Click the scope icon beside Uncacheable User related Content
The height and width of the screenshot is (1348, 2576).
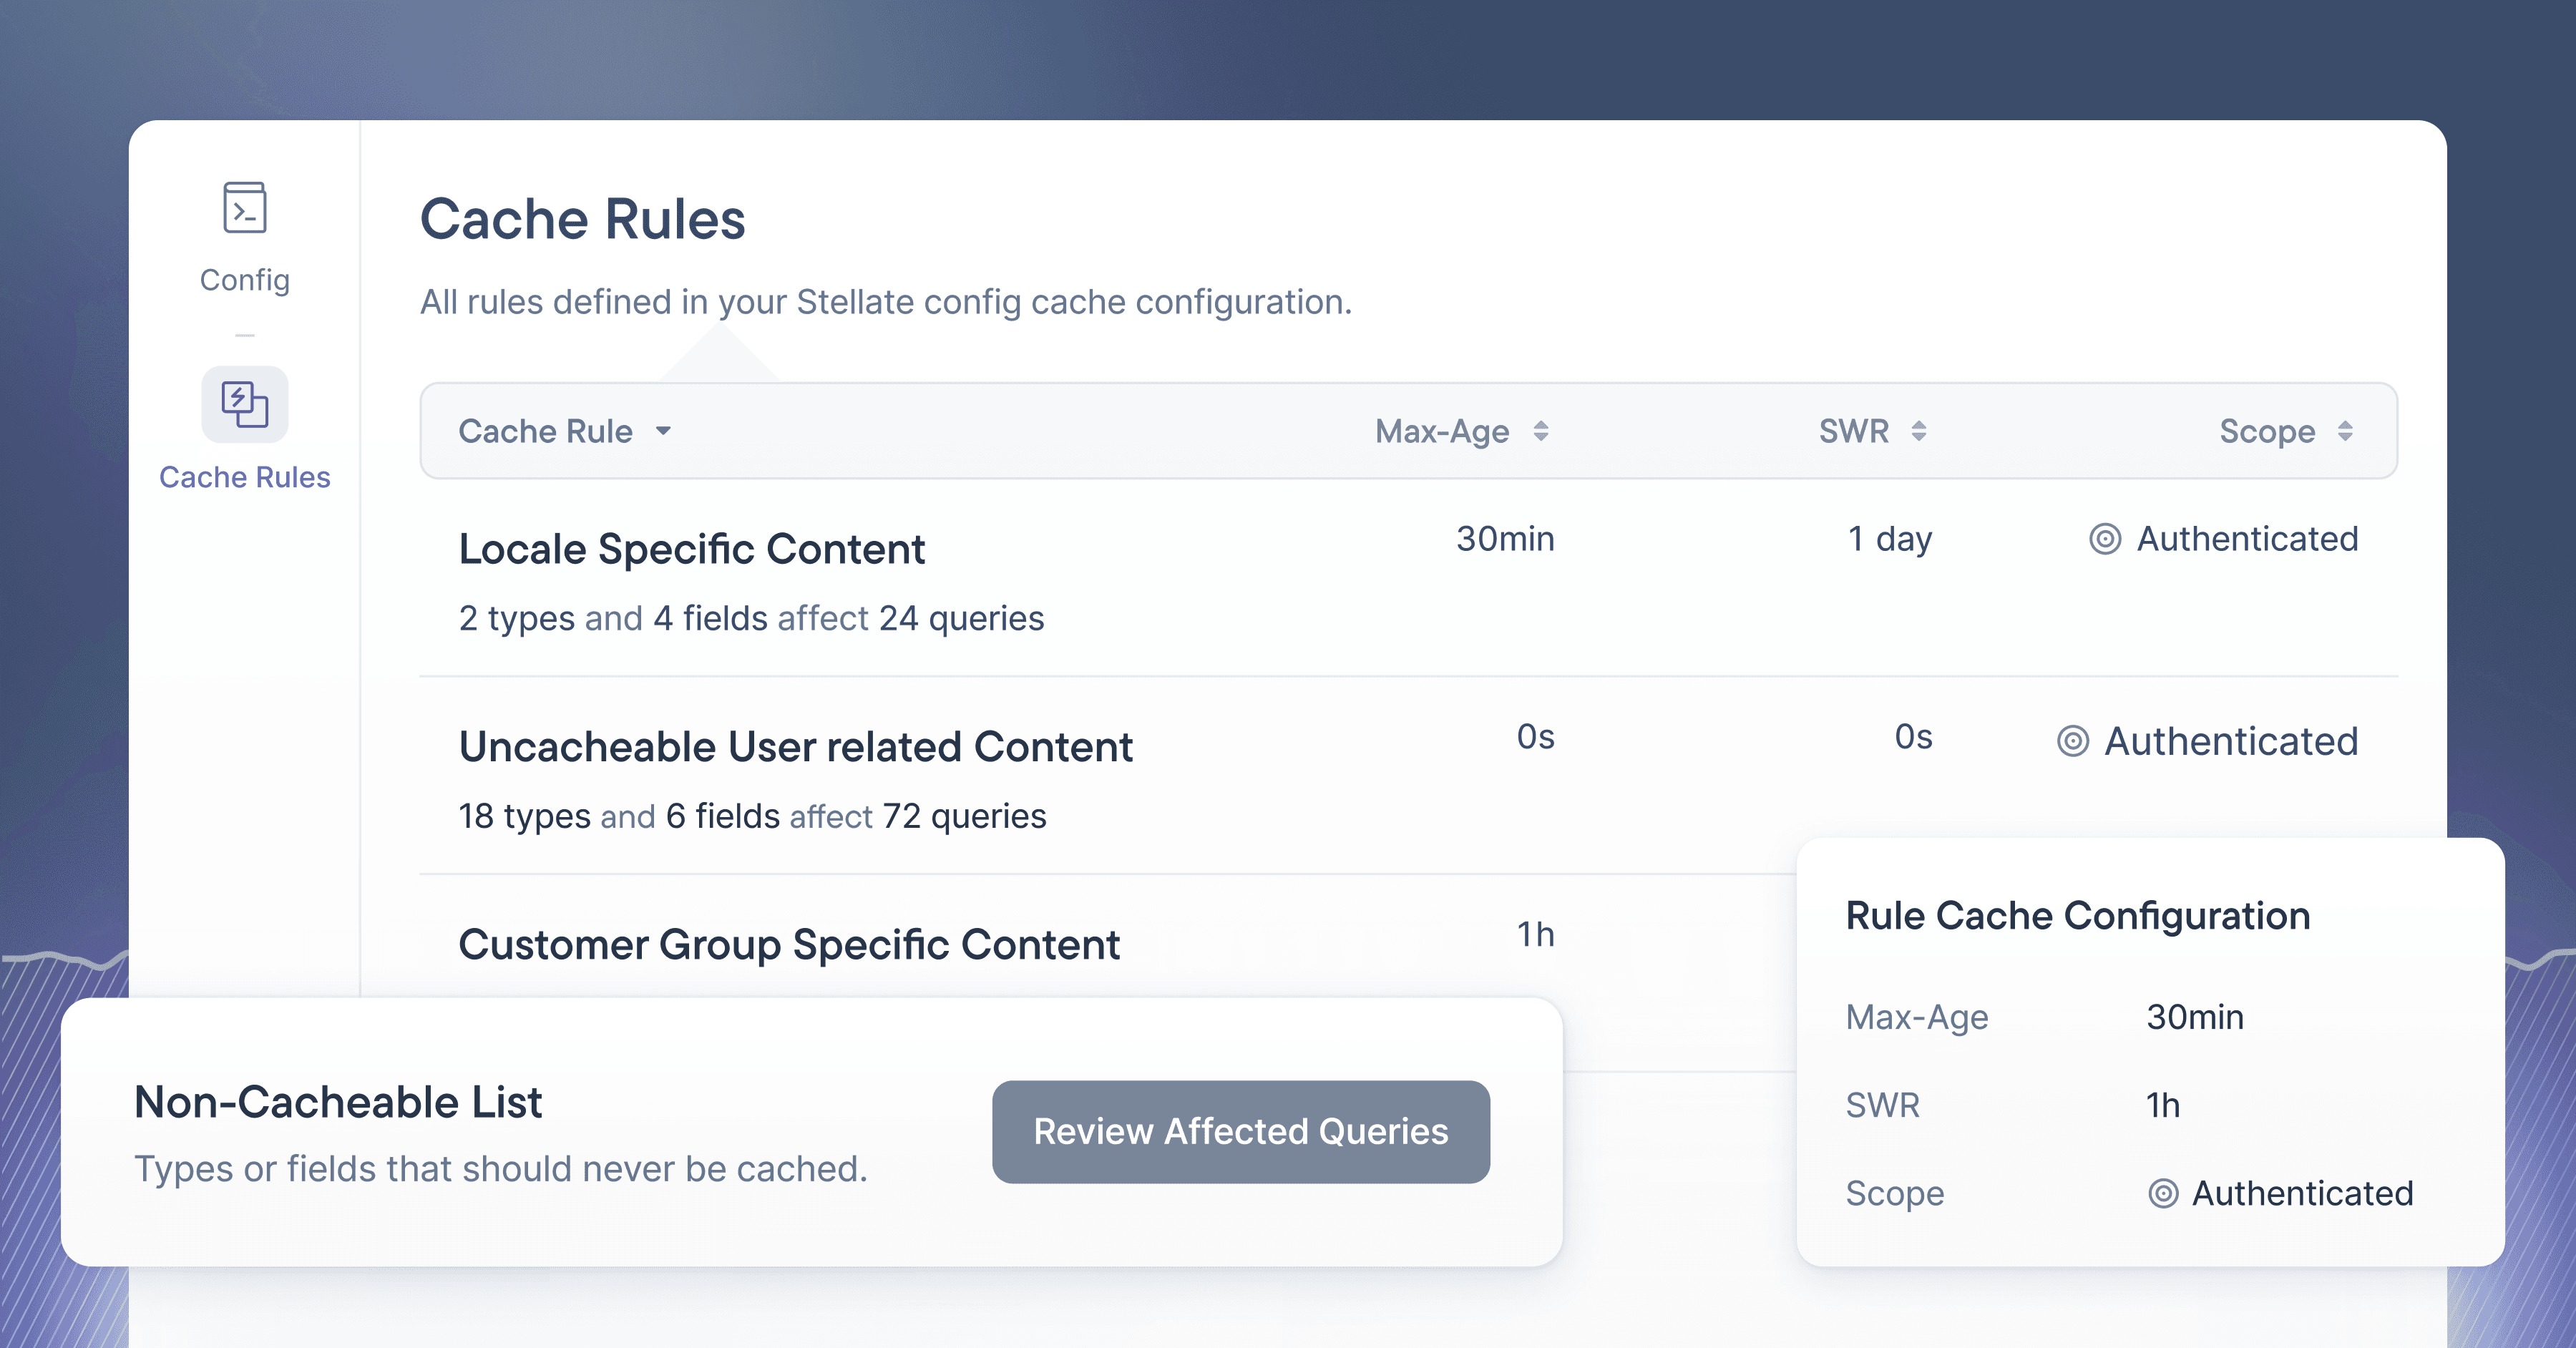tap(2072, 741)
